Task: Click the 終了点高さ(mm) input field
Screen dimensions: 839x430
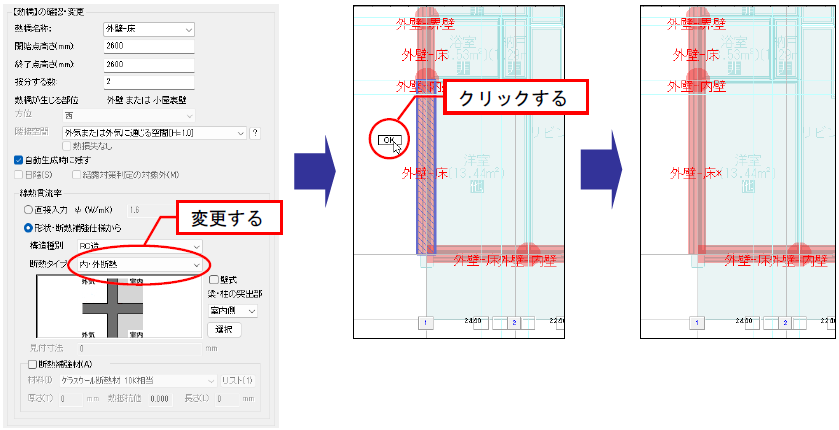Action: pos(148,64)
